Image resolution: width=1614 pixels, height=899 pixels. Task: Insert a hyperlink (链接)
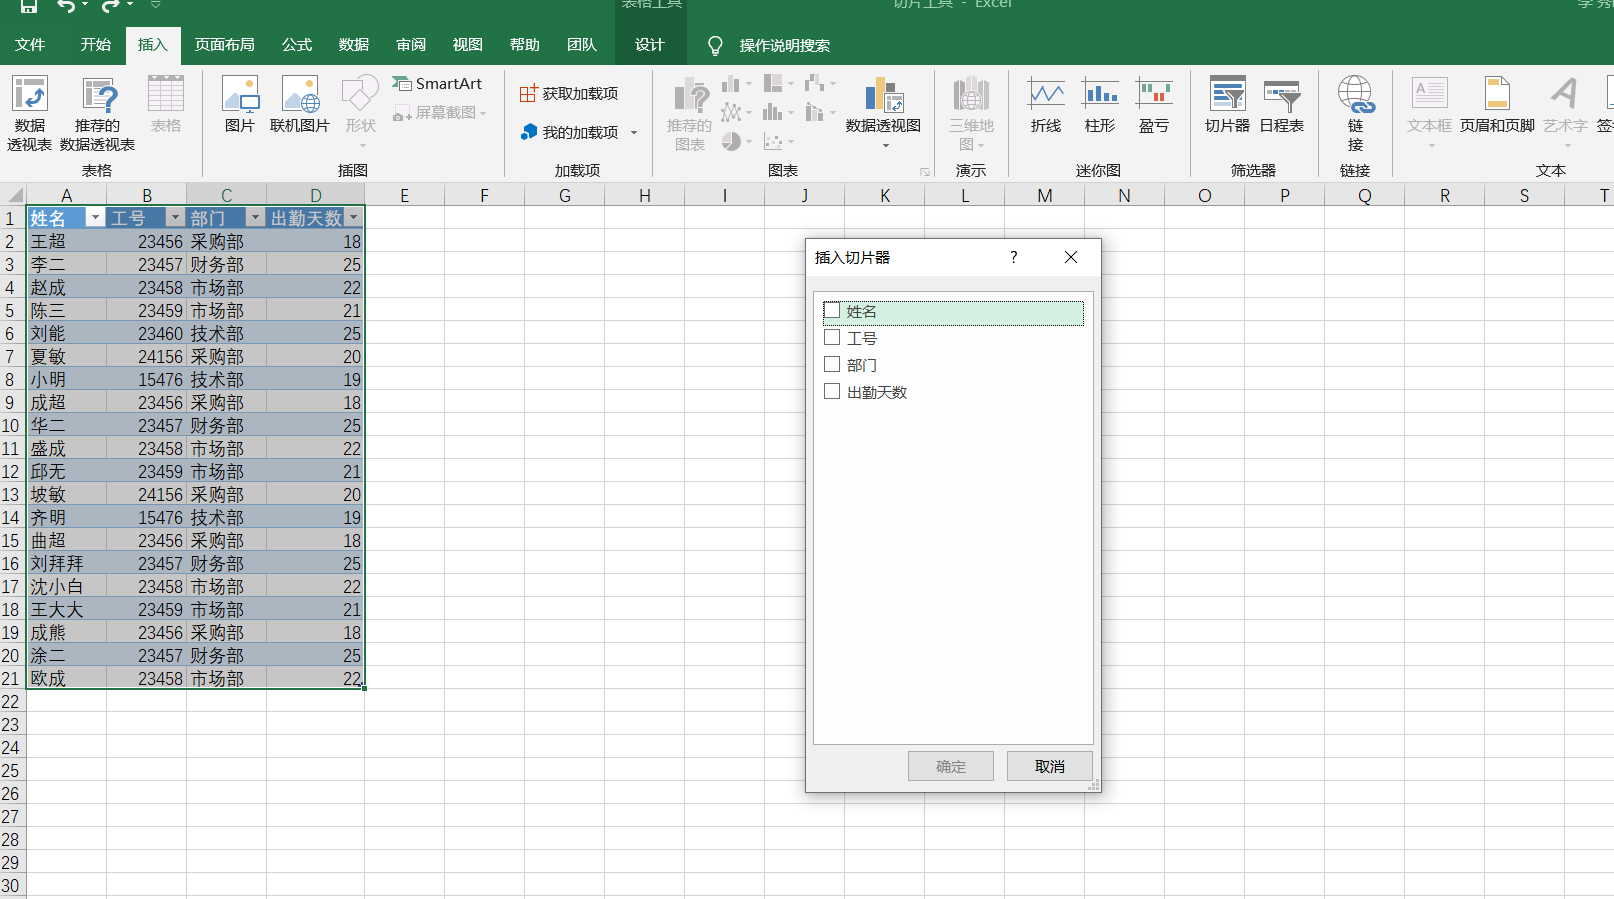(x=1355, y=113)
